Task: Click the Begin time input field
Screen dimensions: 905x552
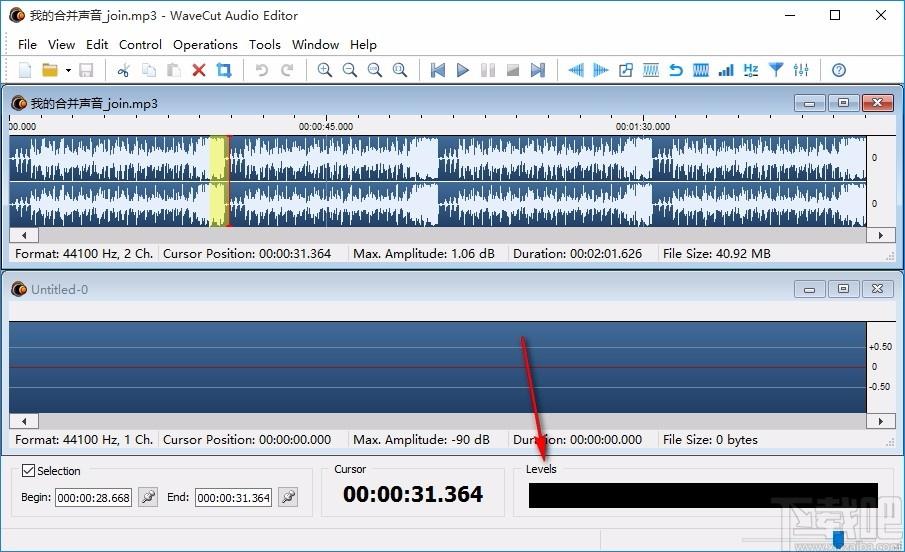Action: (x=94, y=497)
